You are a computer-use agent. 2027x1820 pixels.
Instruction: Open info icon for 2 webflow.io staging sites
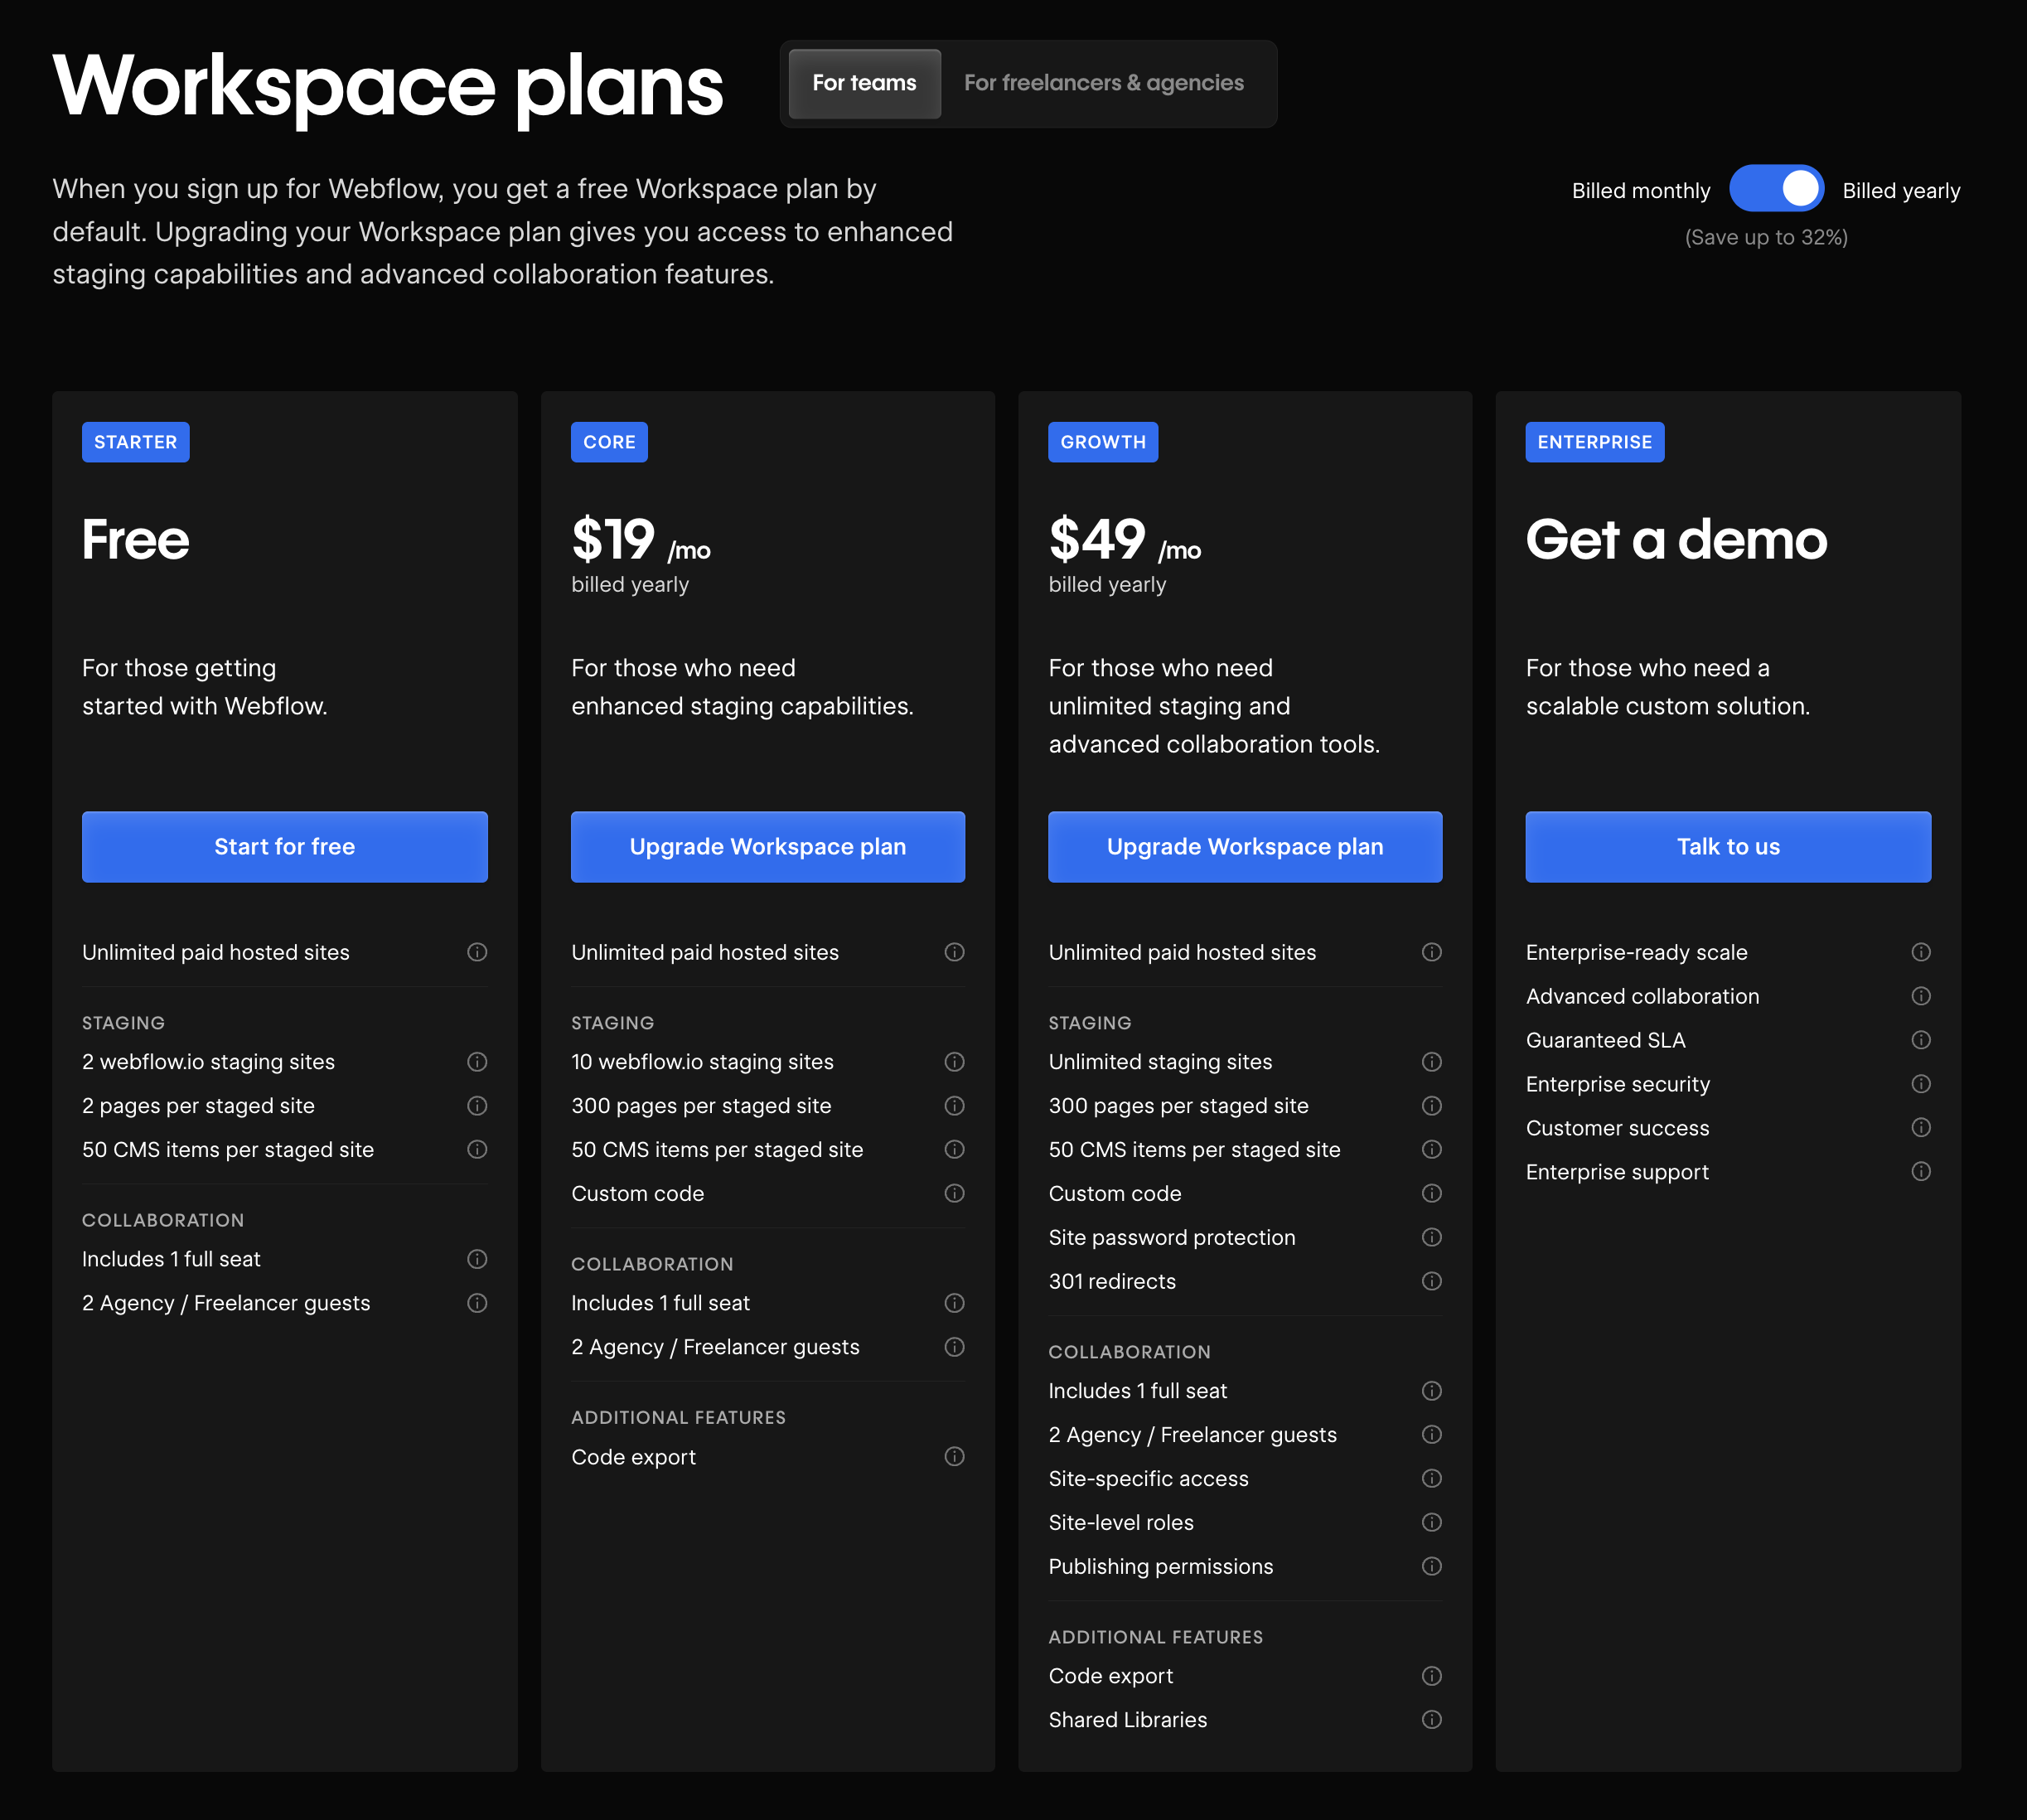coord(477,1062)
